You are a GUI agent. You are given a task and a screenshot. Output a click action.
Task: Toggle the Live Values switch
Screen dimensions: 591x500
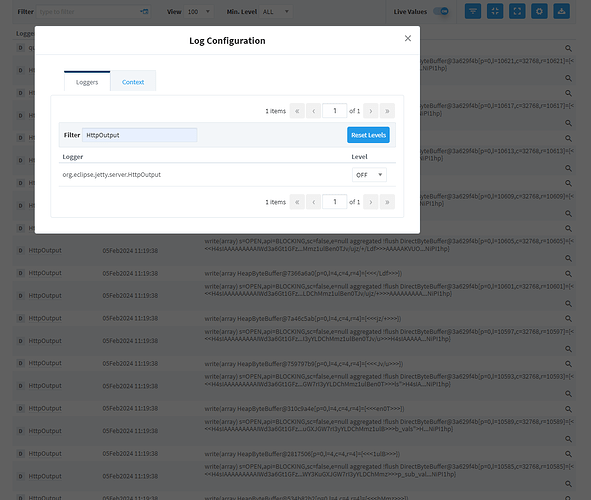tap(441, 11)
